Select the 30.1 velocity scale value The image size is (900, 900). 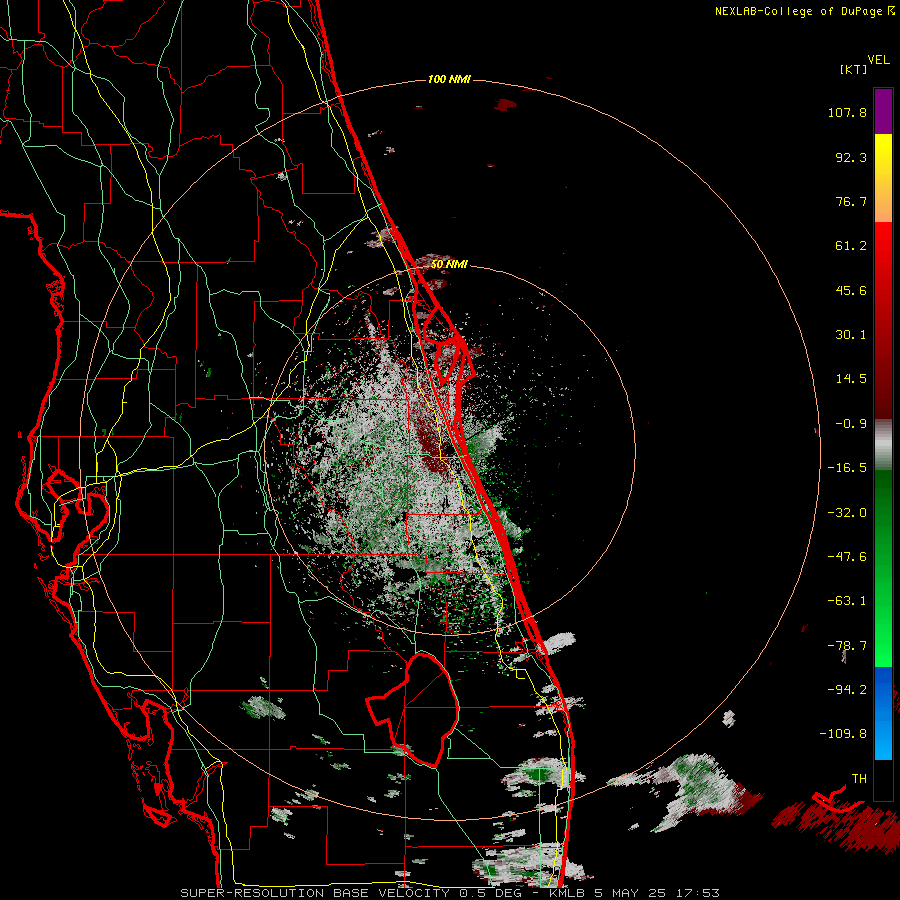click(x=851, y=335)
